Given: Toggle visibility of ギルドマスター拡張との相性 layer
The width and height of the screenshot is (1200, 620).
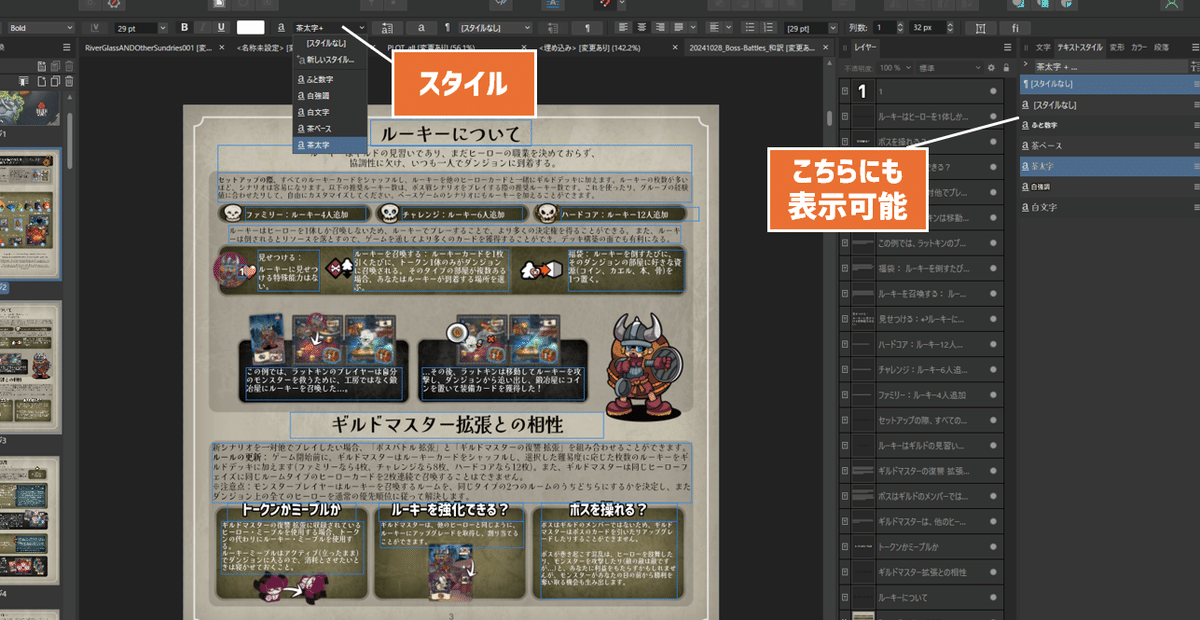Looking at the screenshot, I should tap(993, 571).
